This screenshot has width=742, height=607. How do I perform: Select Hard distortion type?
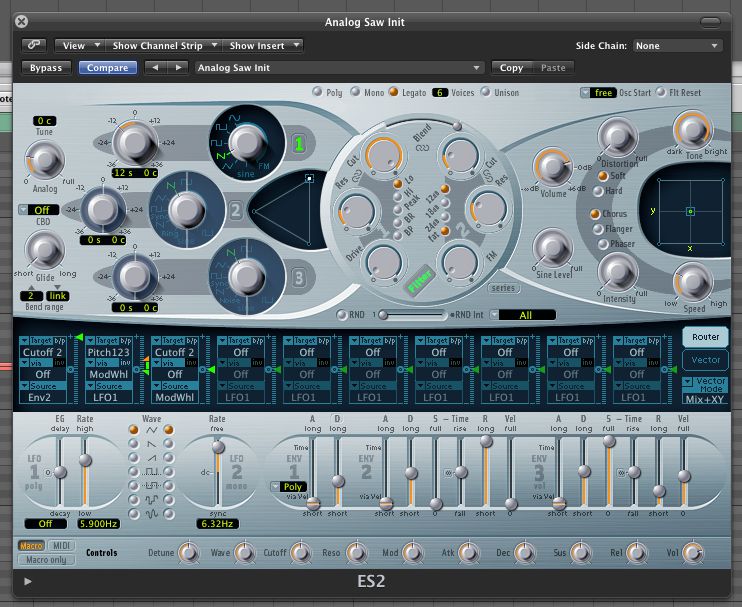click(x=598, y=191)
